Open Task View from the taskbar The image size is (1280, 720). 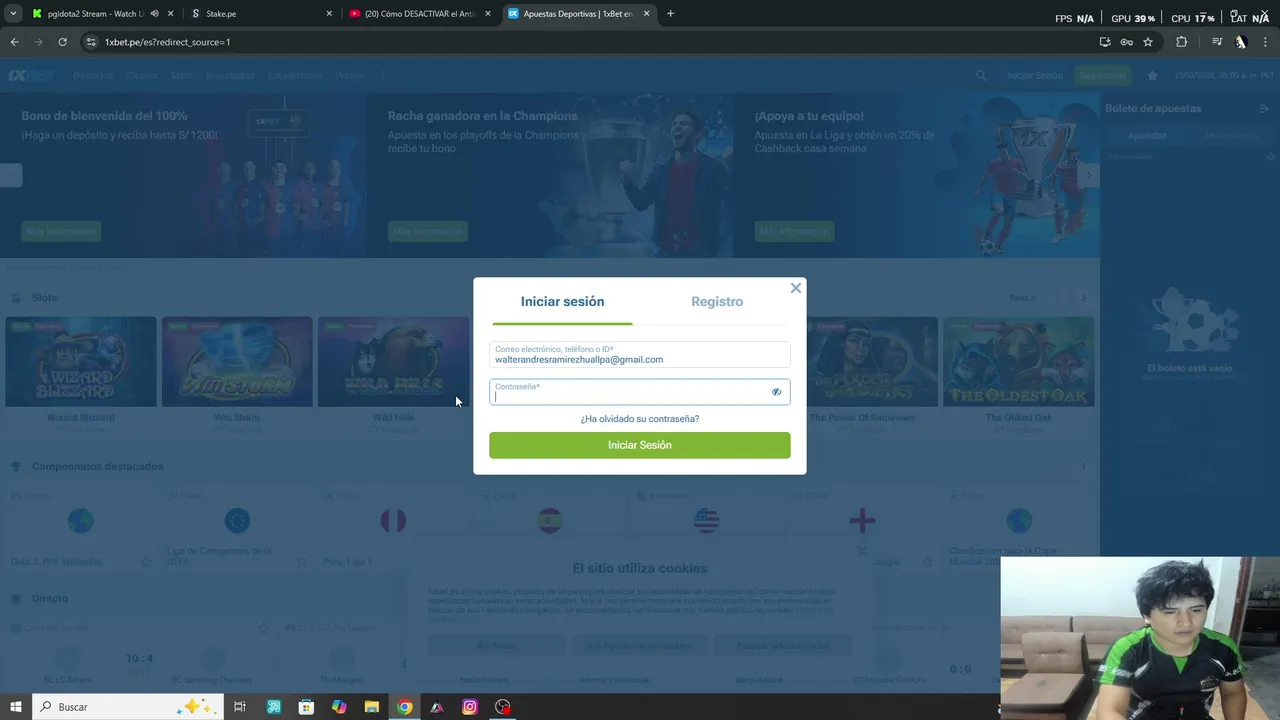point(240,707)
